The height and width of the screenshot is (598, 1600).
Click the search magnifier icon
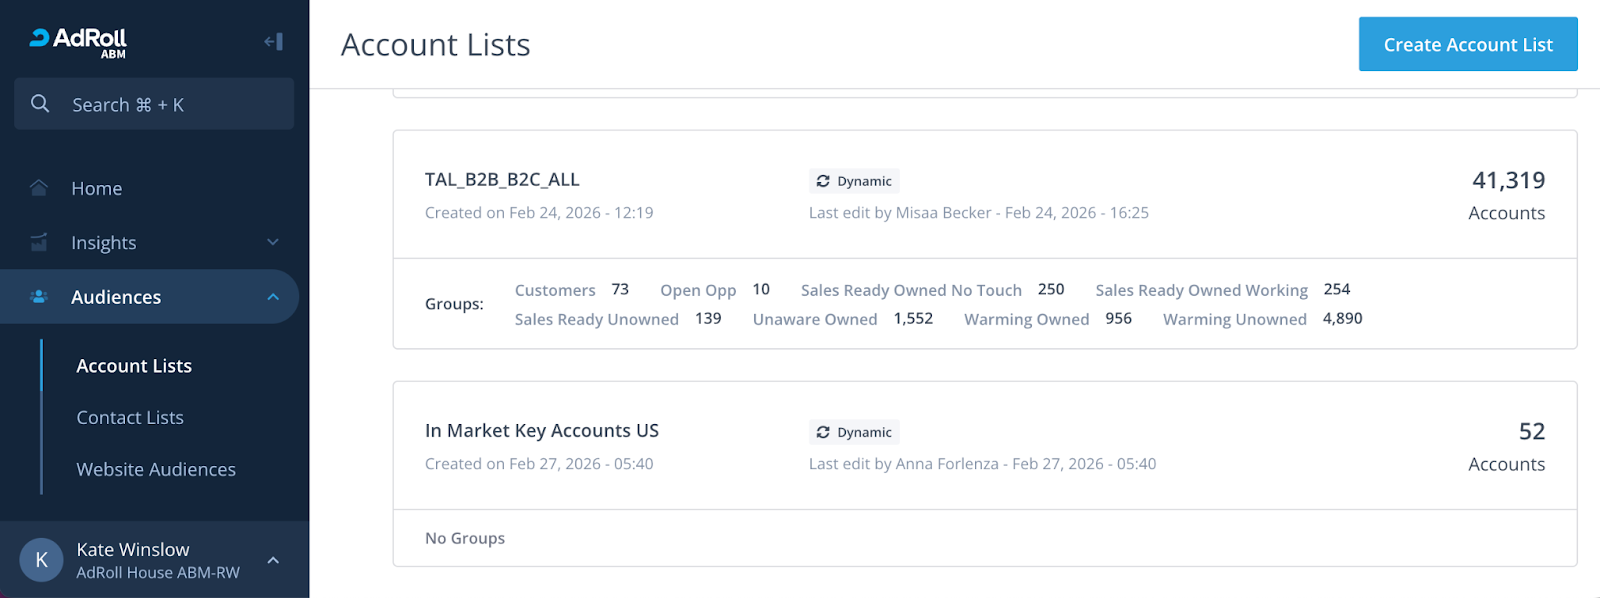pyautogui.click(x=40, y=104)
